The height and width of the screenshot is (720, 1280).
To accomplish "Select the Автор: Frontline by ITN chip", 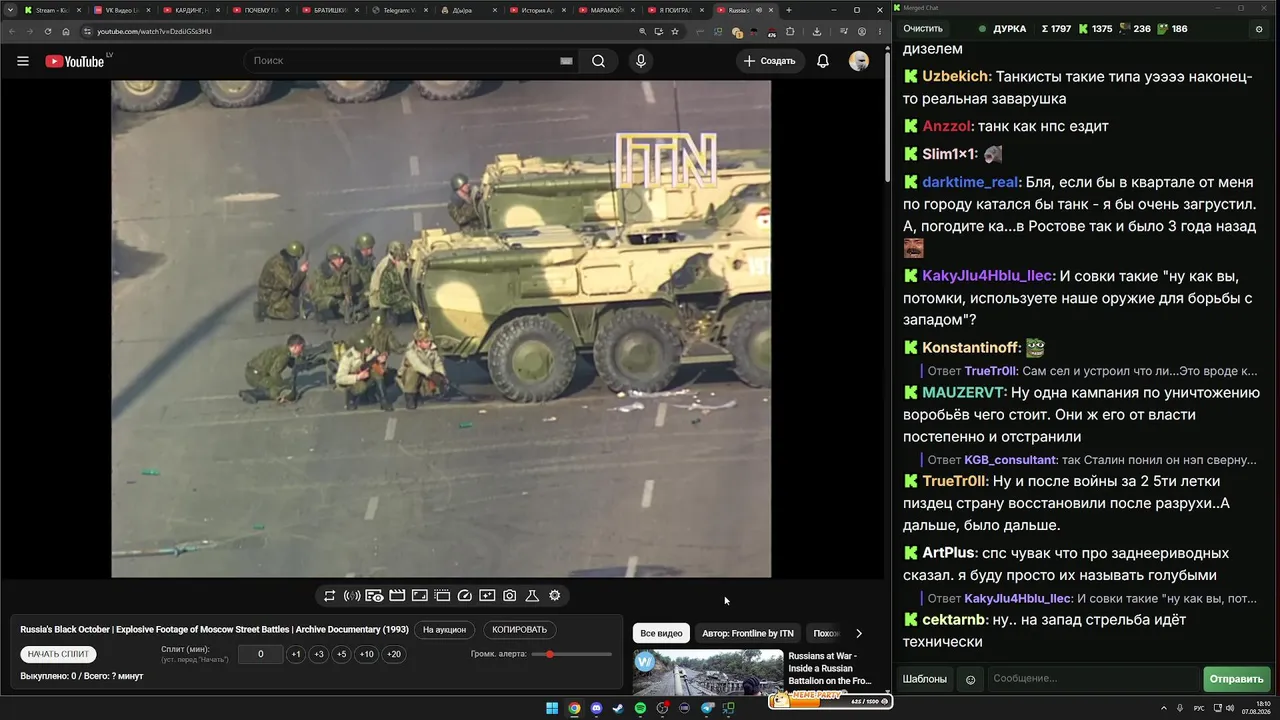I will 748,633.
